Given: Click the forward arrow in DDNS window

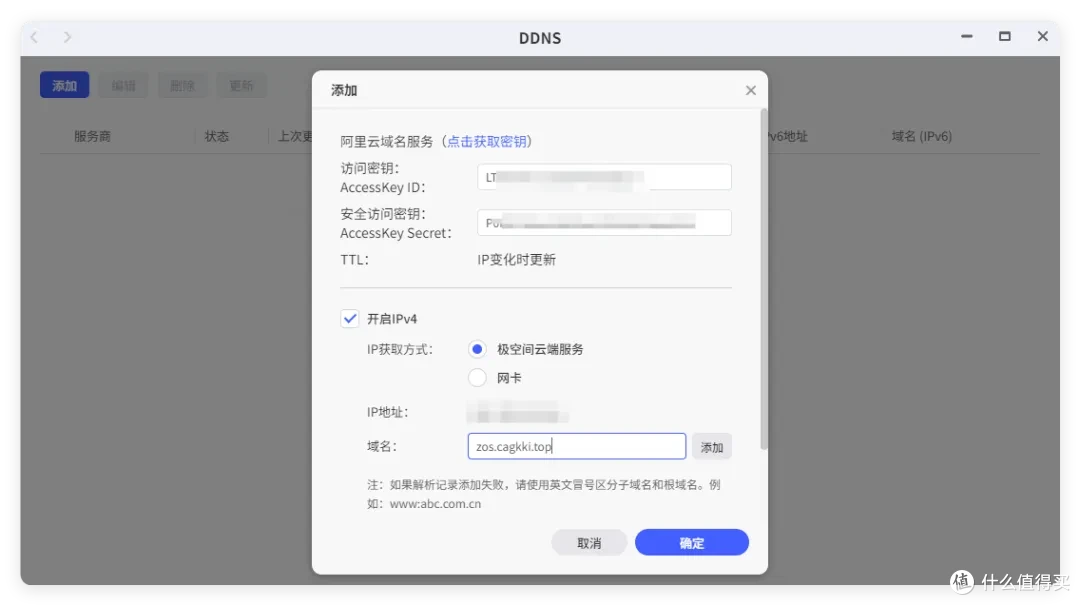Looking at the screenshot, I should (67, 37).
